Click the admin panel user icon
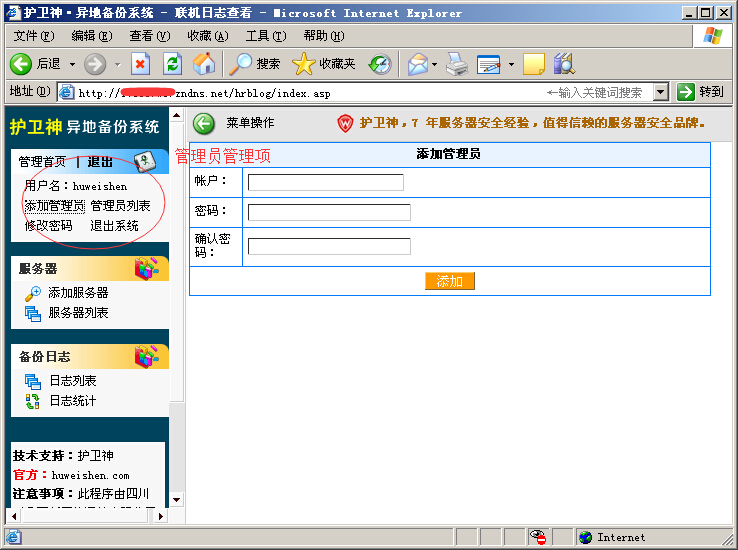 pyautogui.click(x=144, y=161)
